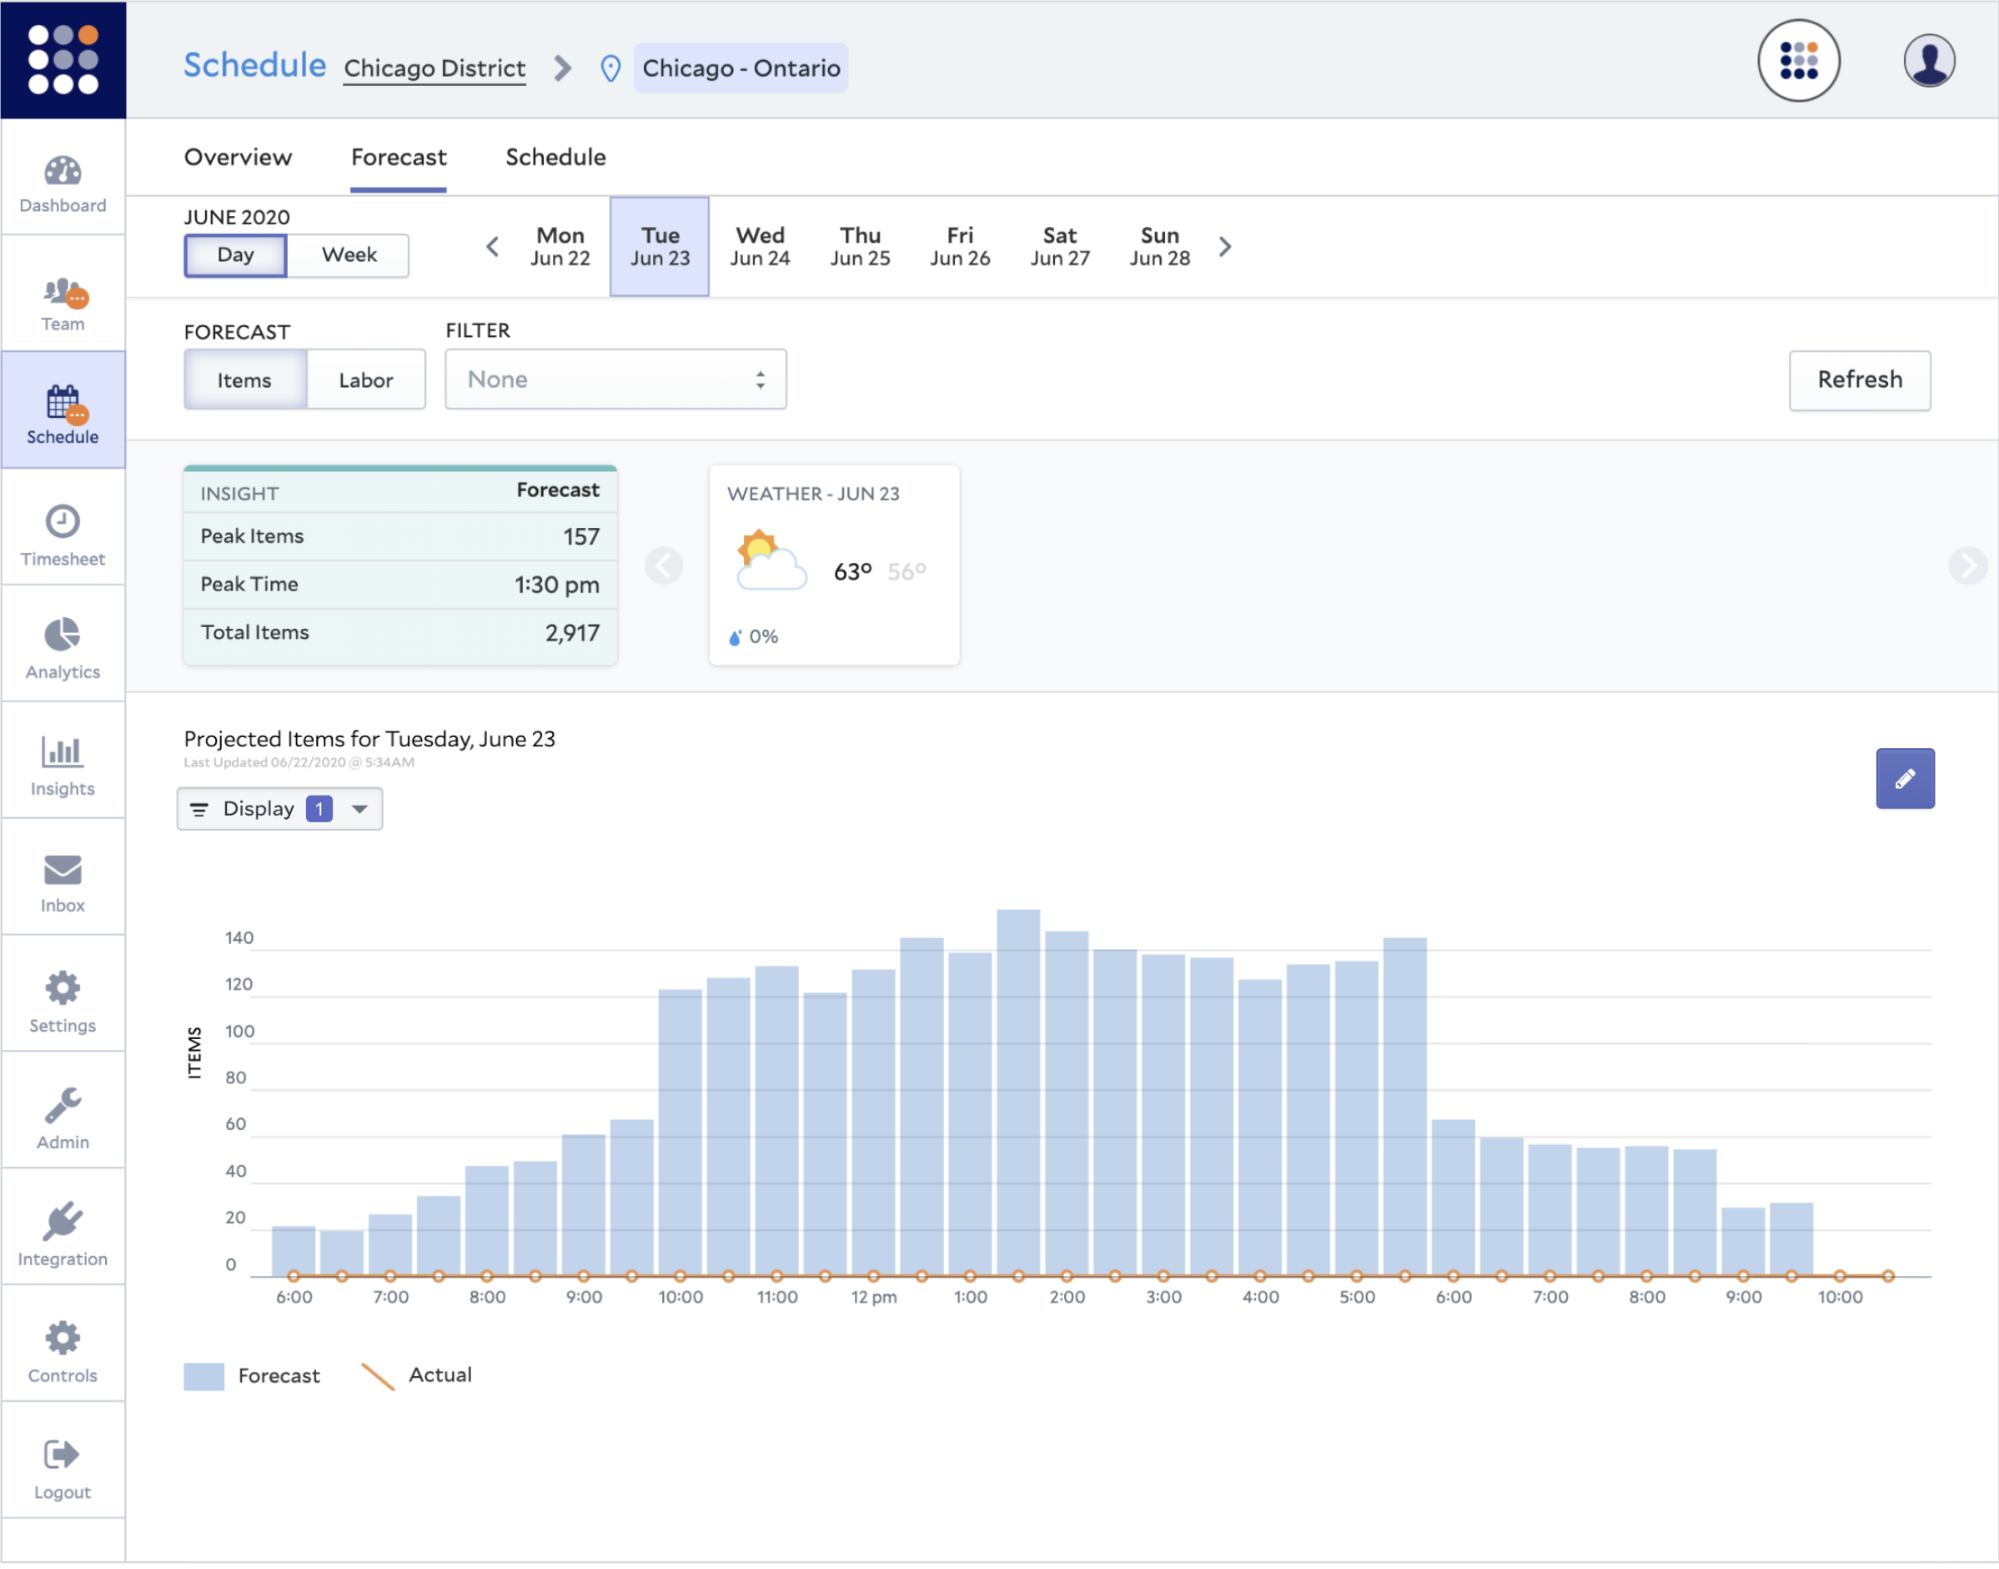1999x1569 pixels.
Task: Open the Filter None dropdown
Action: 615,380
